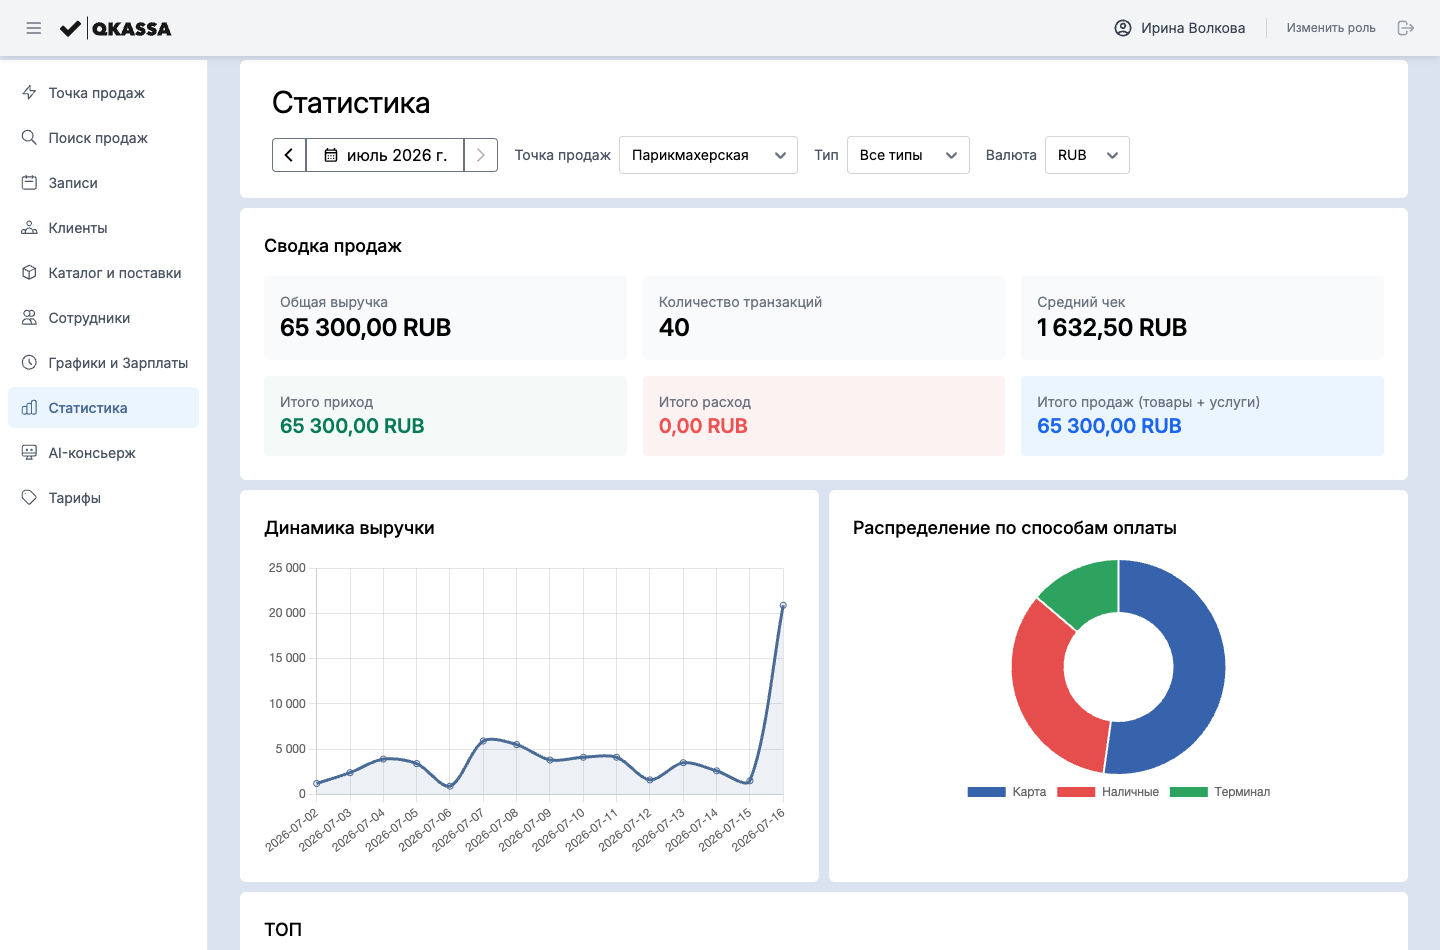This screenshot has height=950, width=1440.
Task: Toggle Наличные legend in payment chart
Action: (x=1108, y=792)
